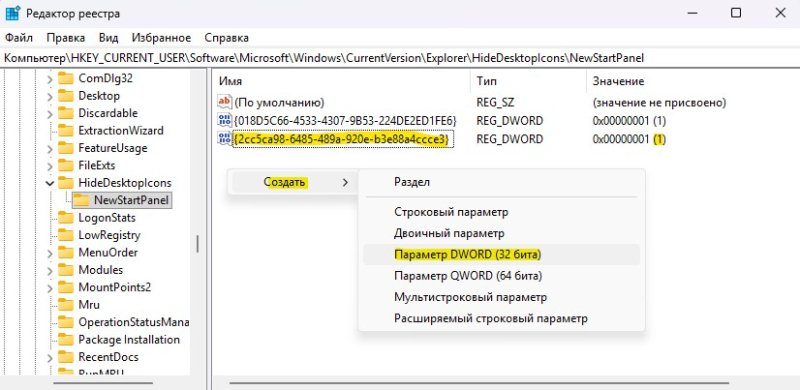Viewport: 800px width, 390px height.
Task: Click the Значение column header
Action: [693, 81]
